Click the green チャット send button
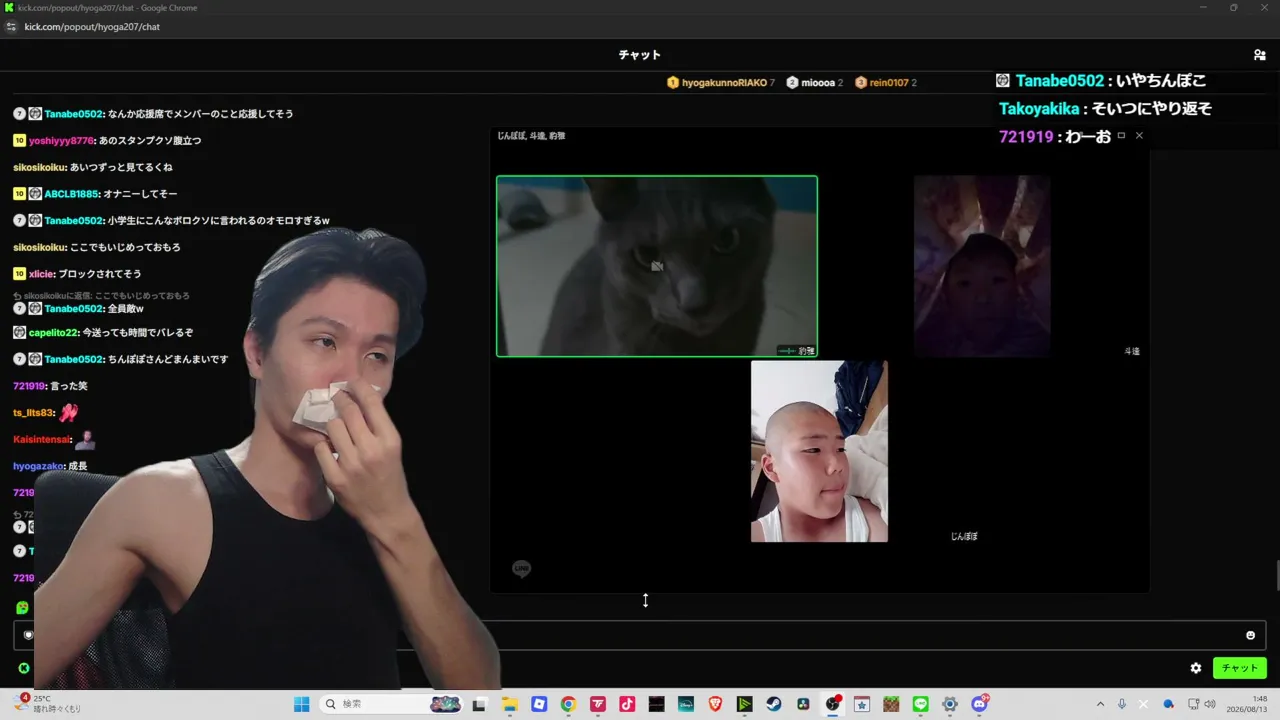1280x720 pixels. point(1239,668)
